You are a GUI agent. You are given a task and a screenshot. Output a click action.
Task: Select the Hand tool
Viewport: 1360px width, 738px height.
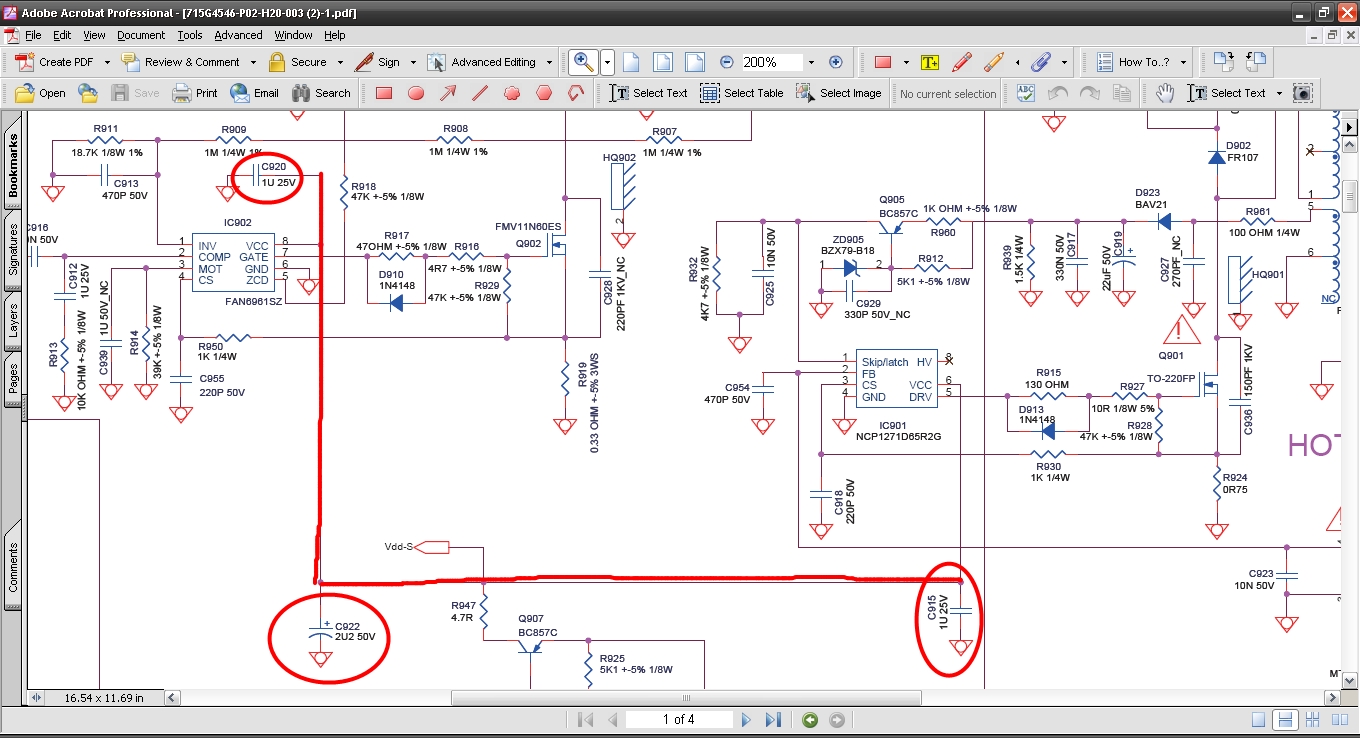point(1165,93)
